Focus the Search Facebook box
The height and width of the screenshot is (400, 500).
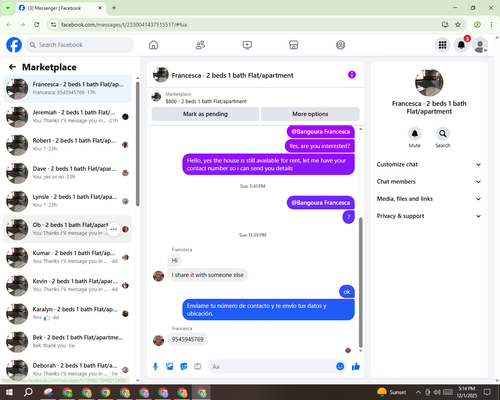click(x=80, y=45)
